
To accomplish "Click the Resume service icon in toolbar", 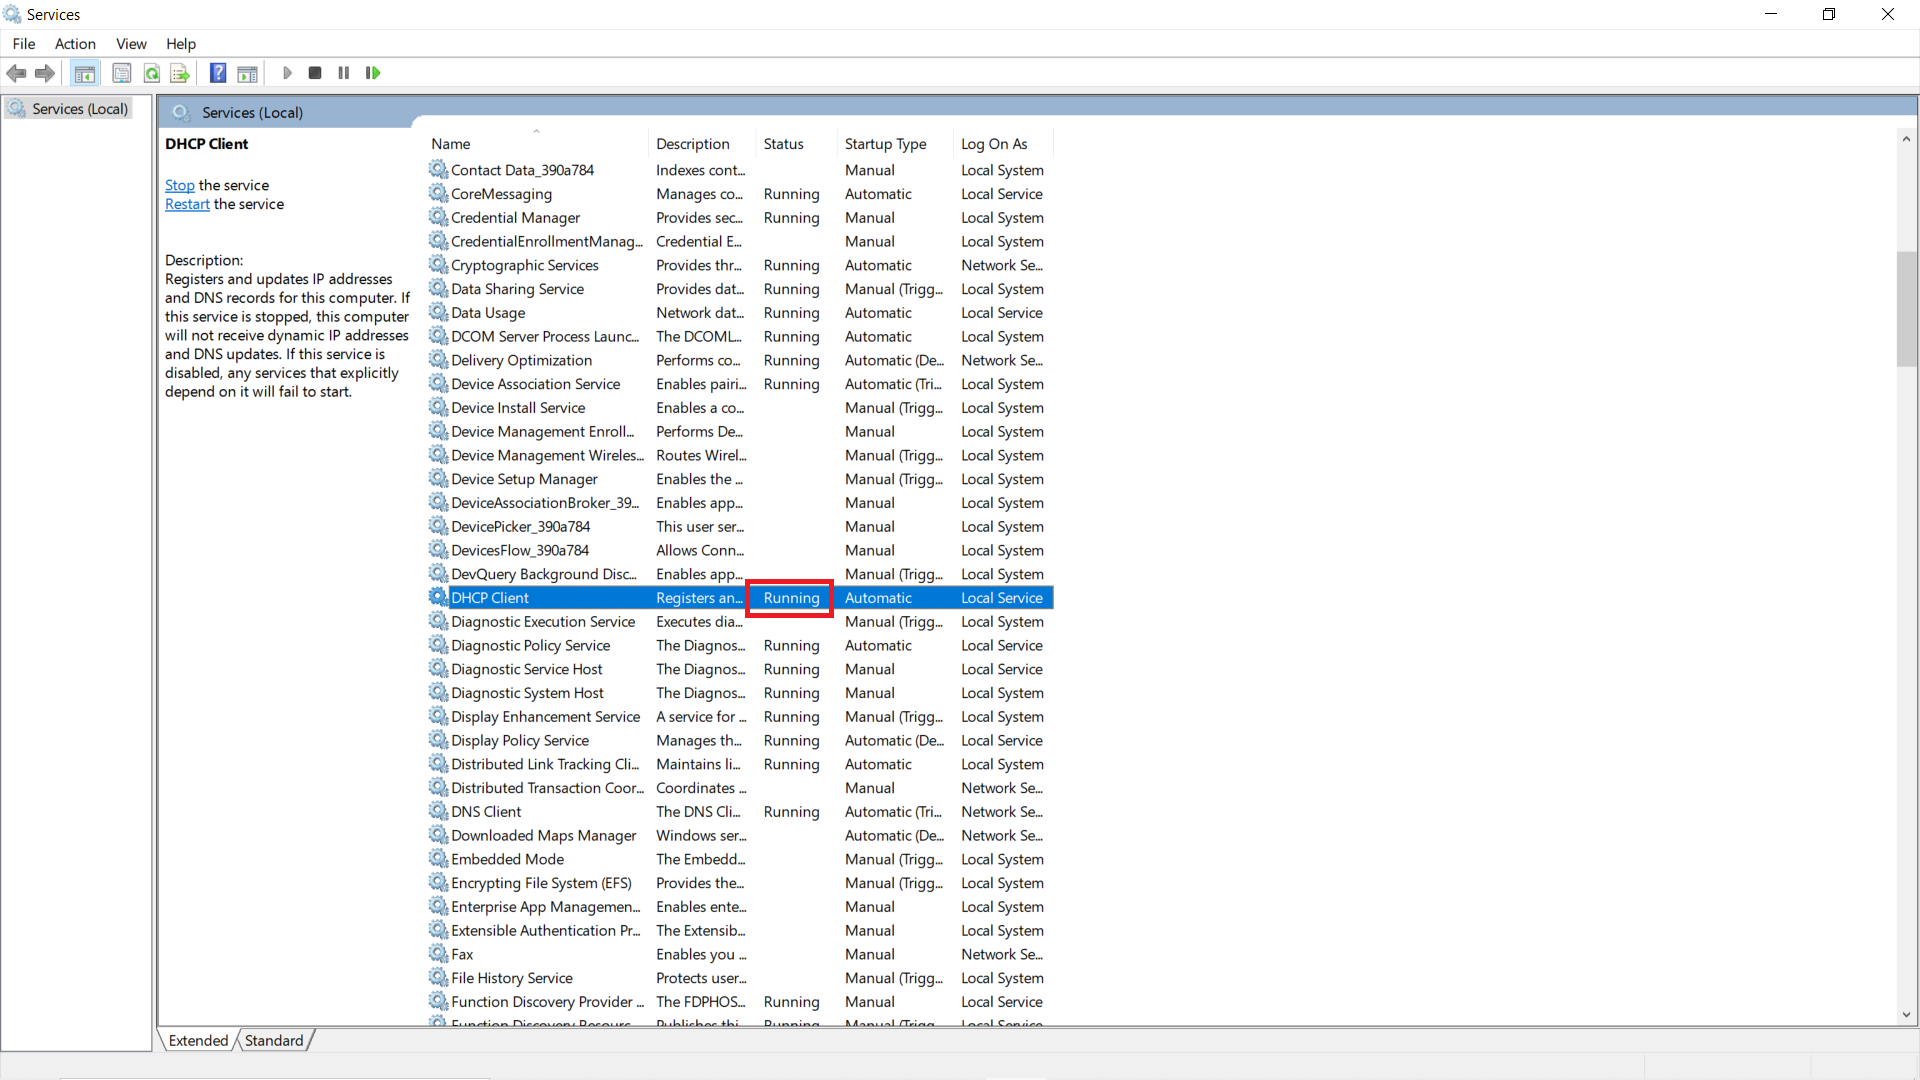I will pyautogui.click(x=373, y=73).
